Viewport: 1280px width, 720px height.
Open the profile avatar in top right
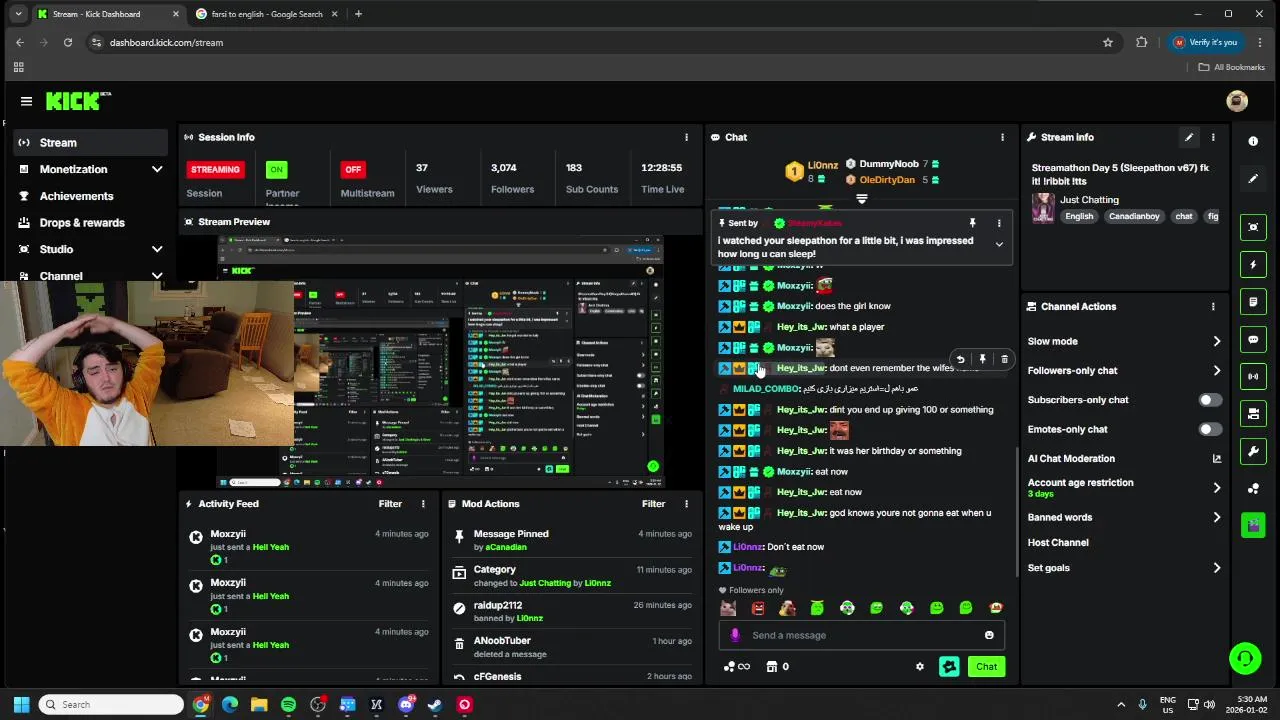(x=1237, y=101)
